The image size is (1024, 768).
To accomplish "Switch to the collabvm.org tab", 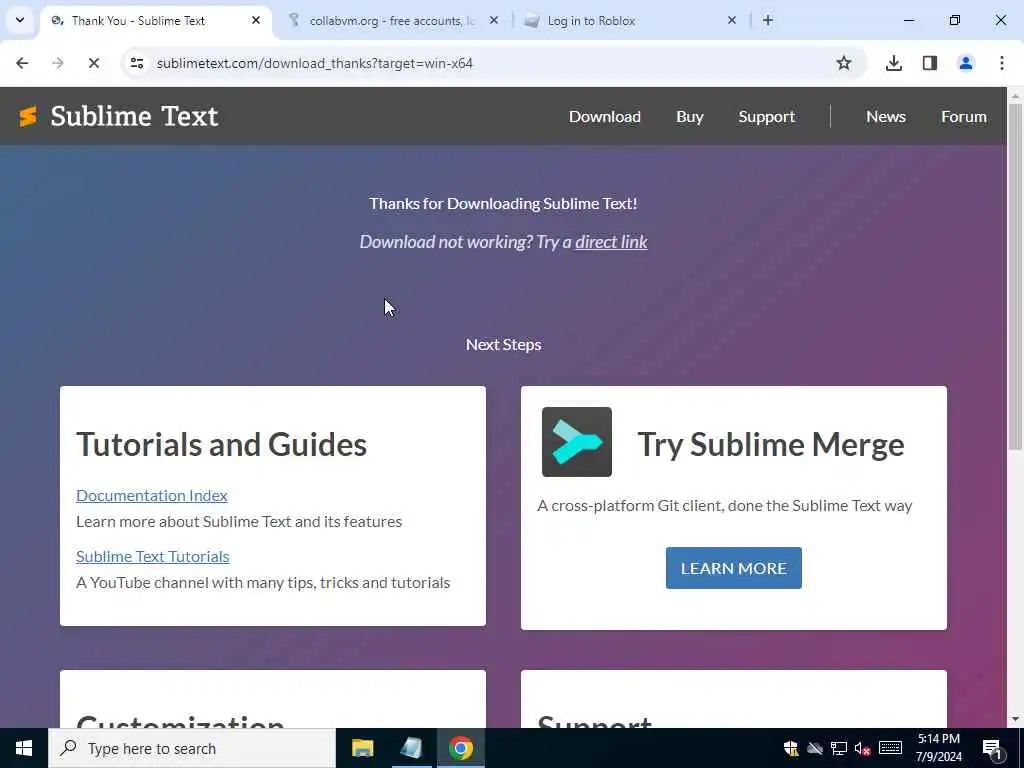I will pos(394,21).
